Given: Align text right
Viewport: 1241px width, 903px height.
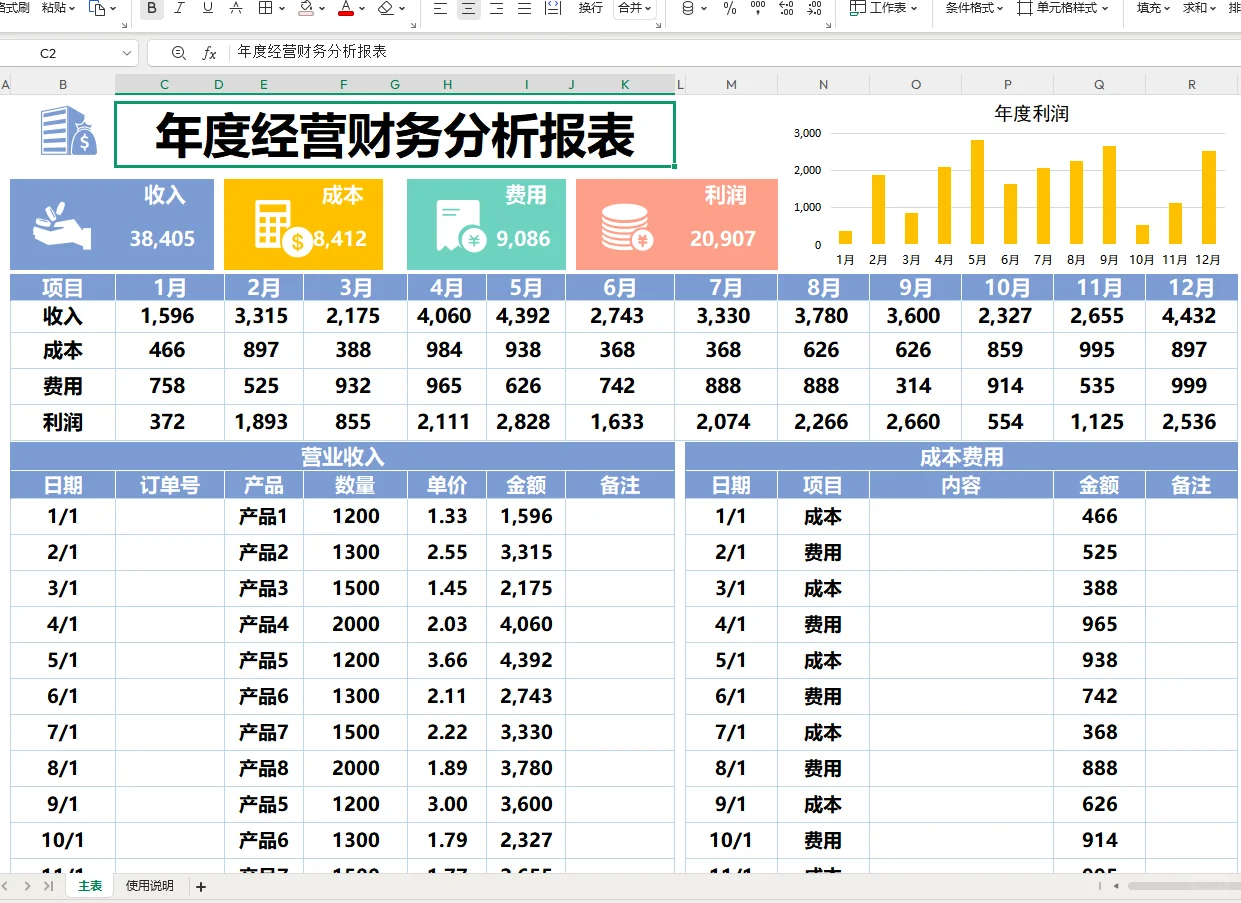Looking at the screenshot, I should click(497, 8).
